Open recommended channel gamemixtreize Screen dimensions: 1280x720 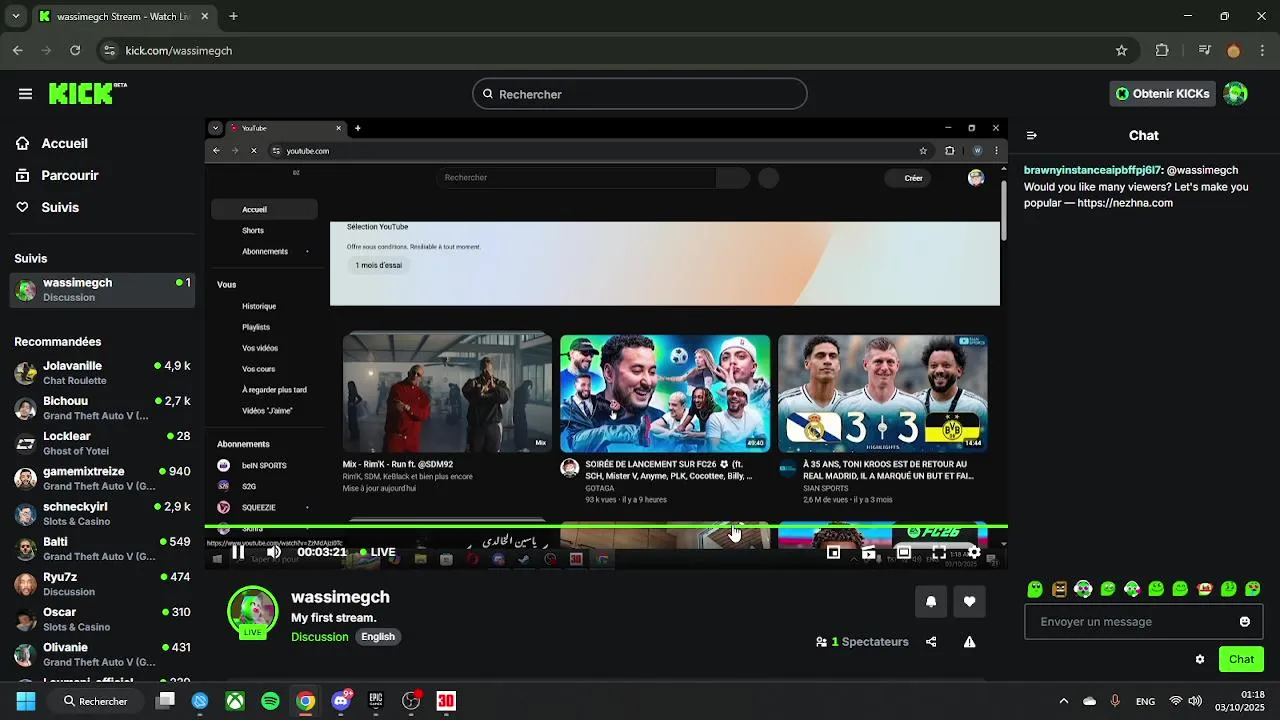coord(102,478)
